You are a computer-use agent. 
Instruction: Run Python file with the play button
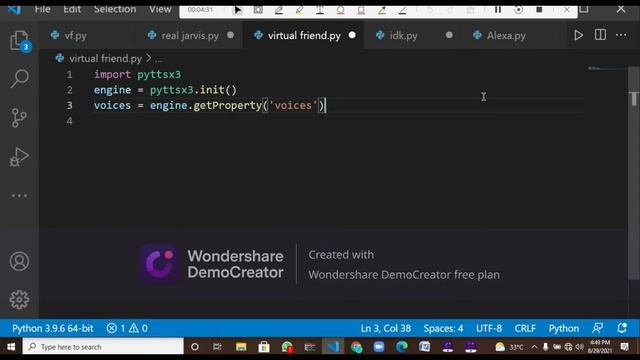click(578, 35)
